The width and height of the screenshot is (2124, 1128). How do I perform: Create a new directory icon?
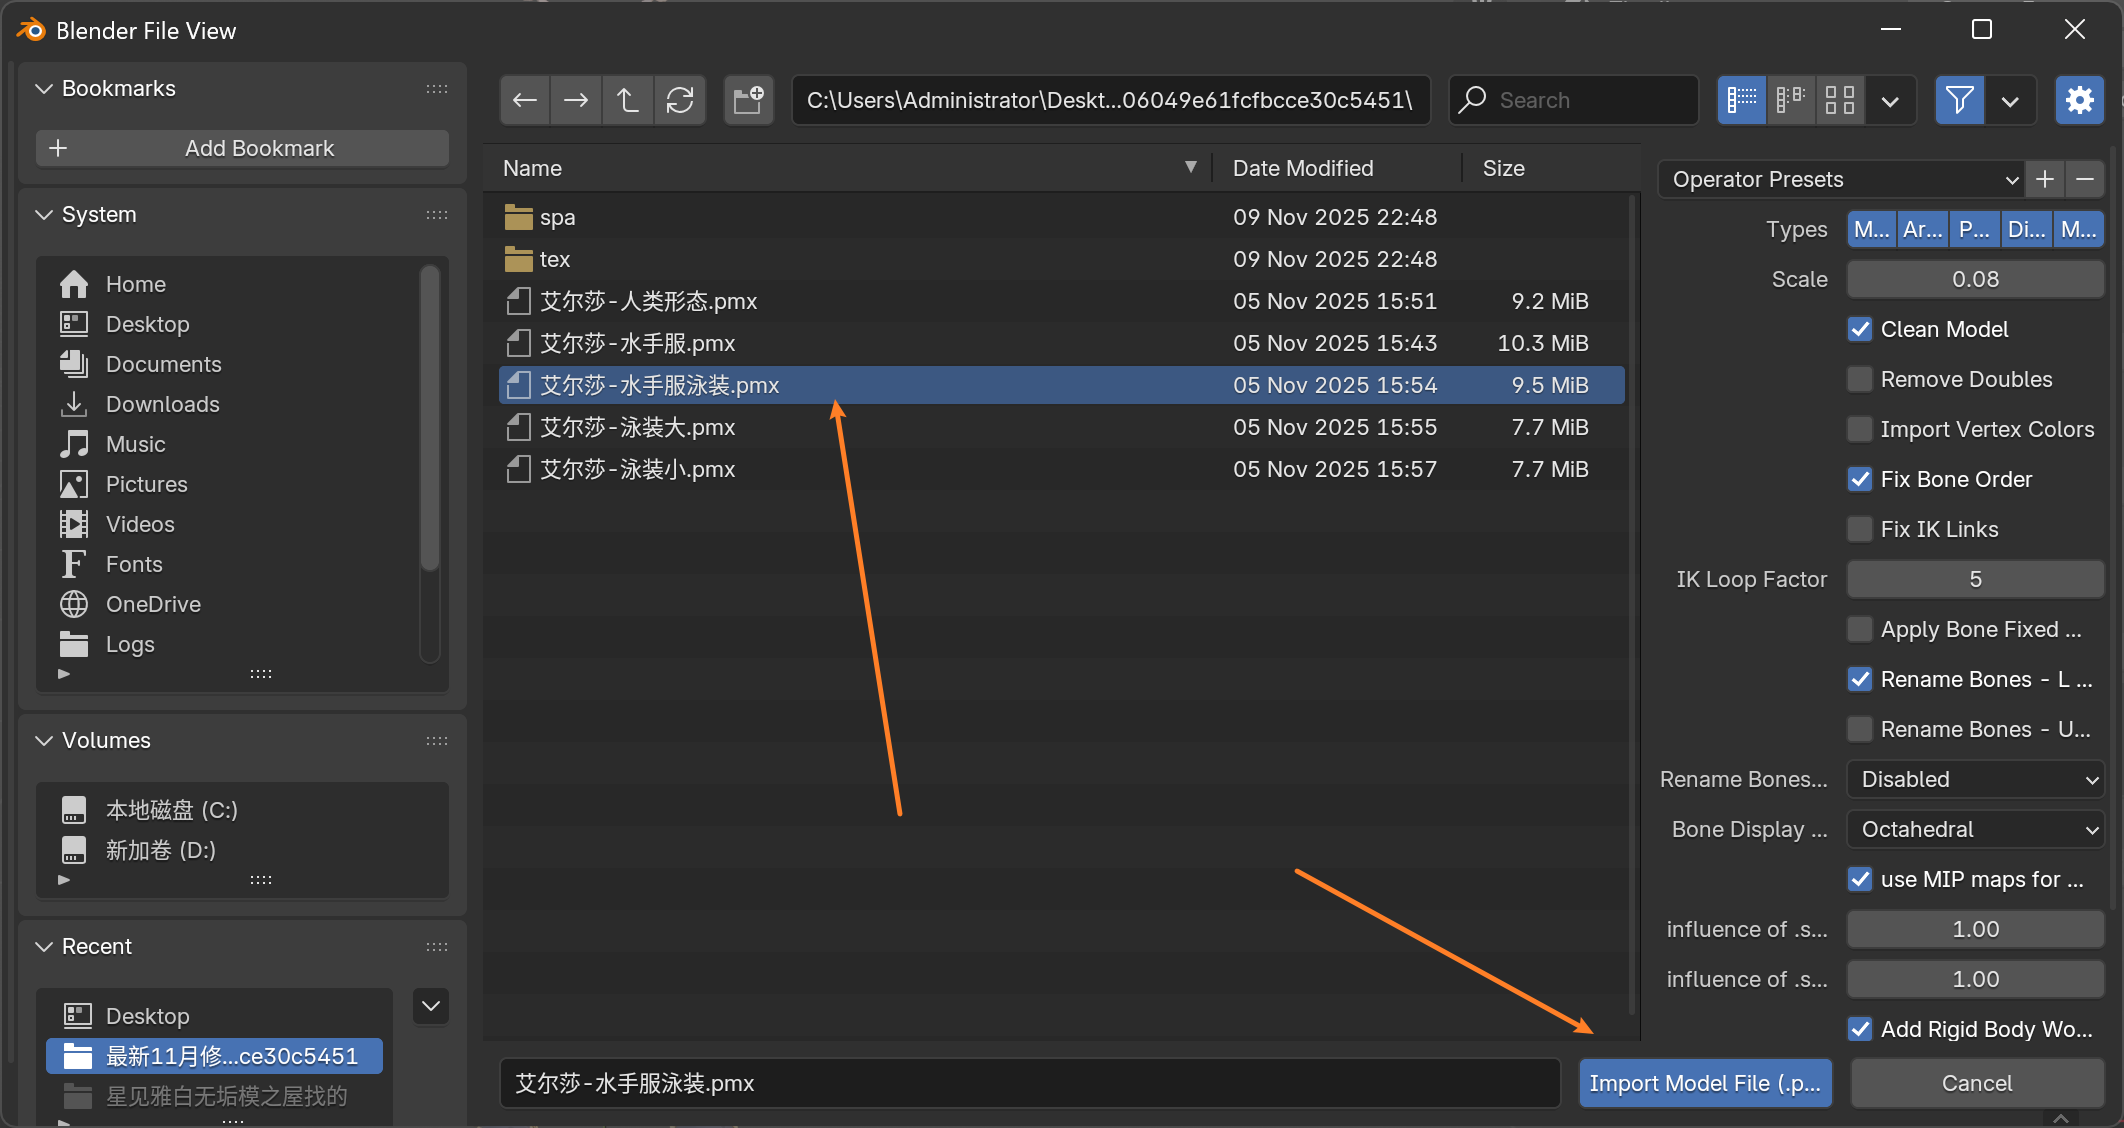[x=748, y=100]
